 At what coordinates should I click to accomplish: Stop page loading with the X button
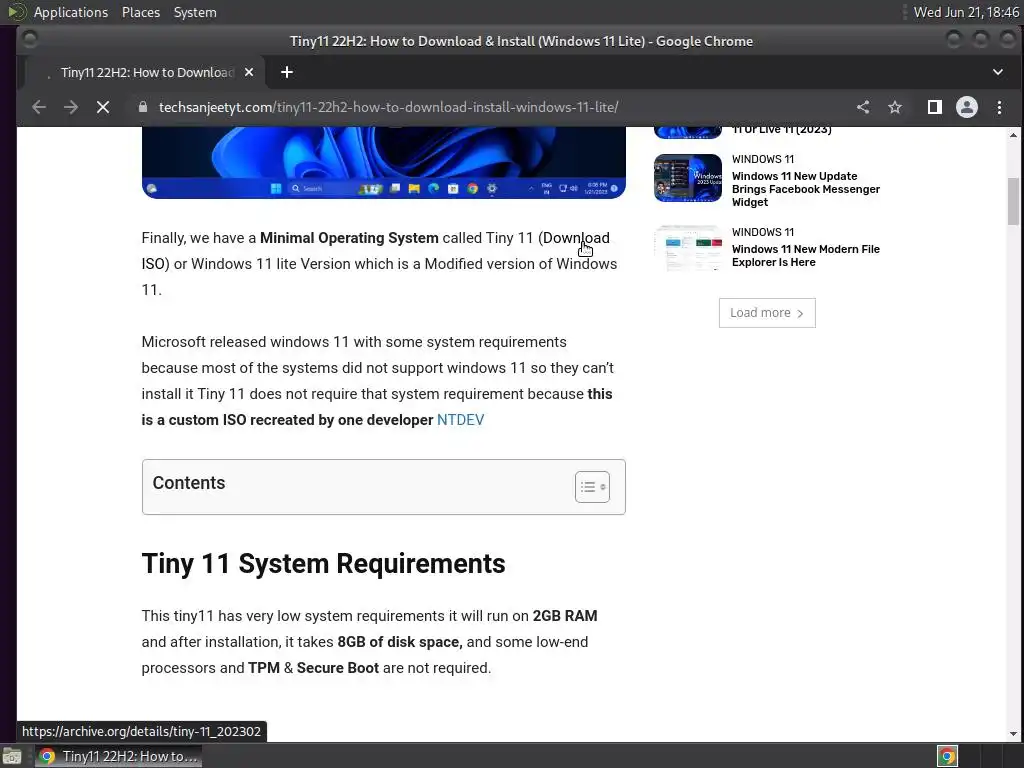[103, 107]
